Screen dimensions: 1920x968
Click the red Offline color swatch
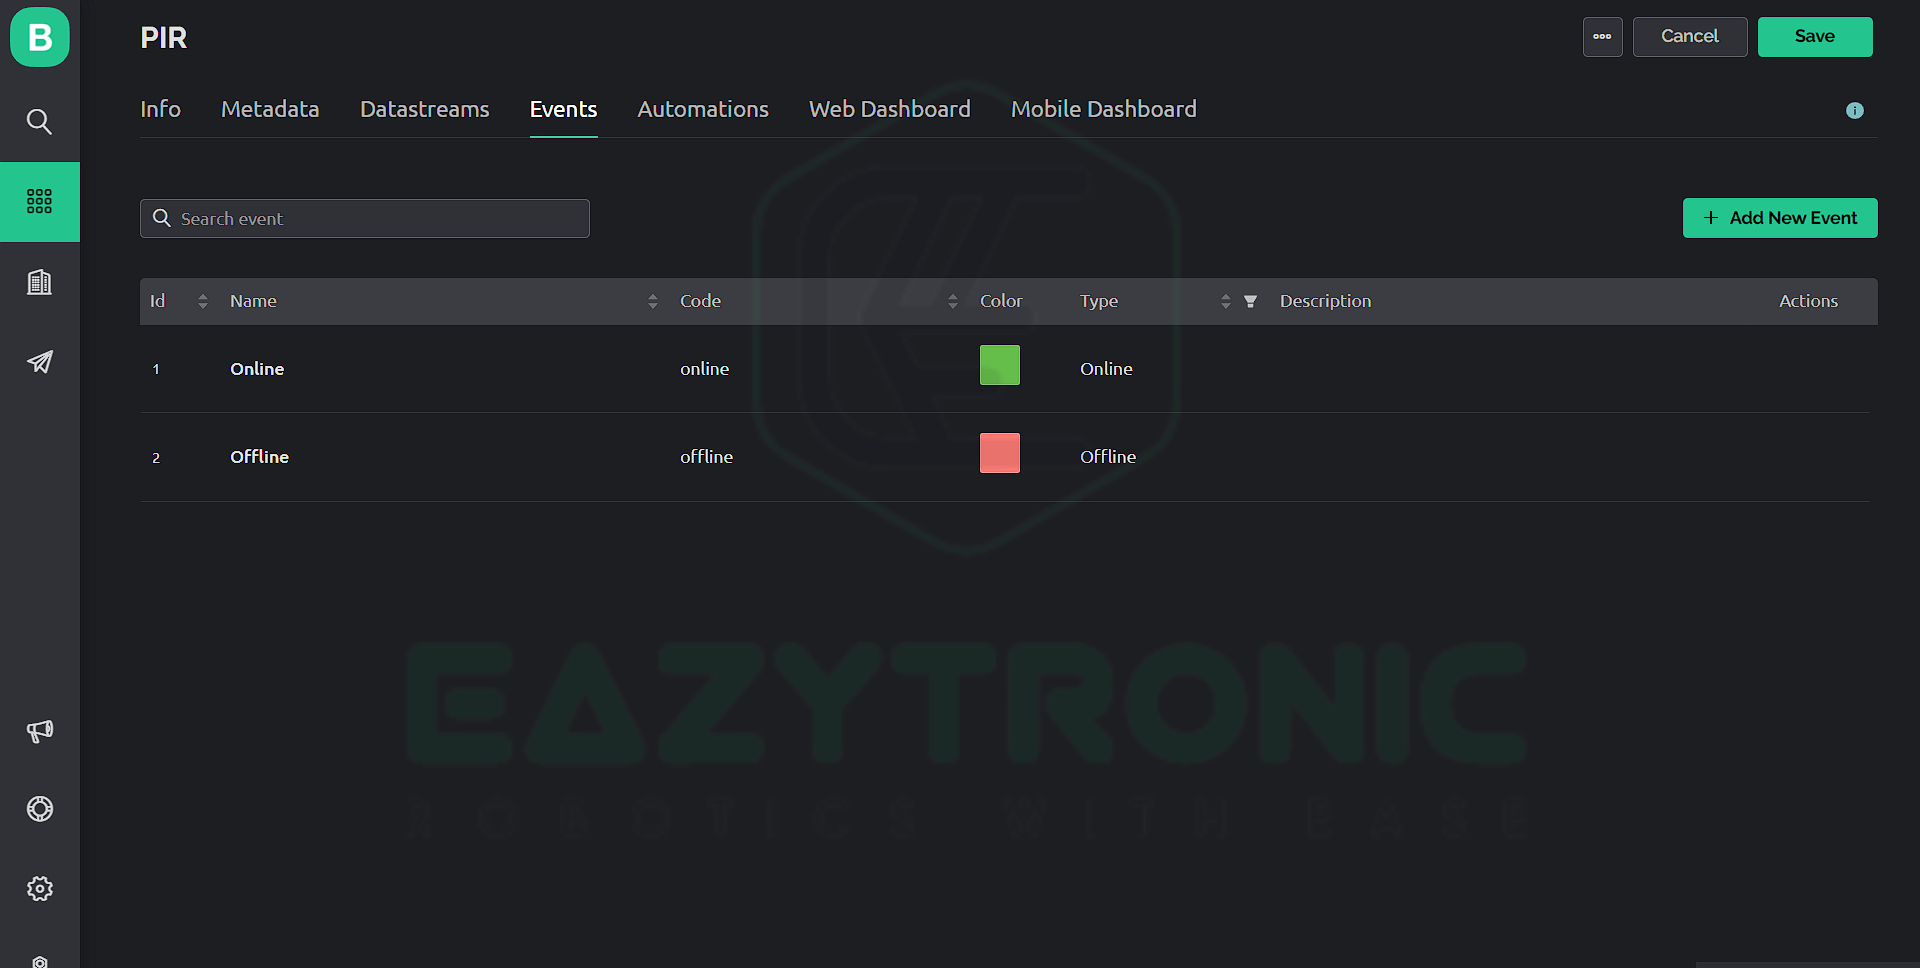point(999,454)
